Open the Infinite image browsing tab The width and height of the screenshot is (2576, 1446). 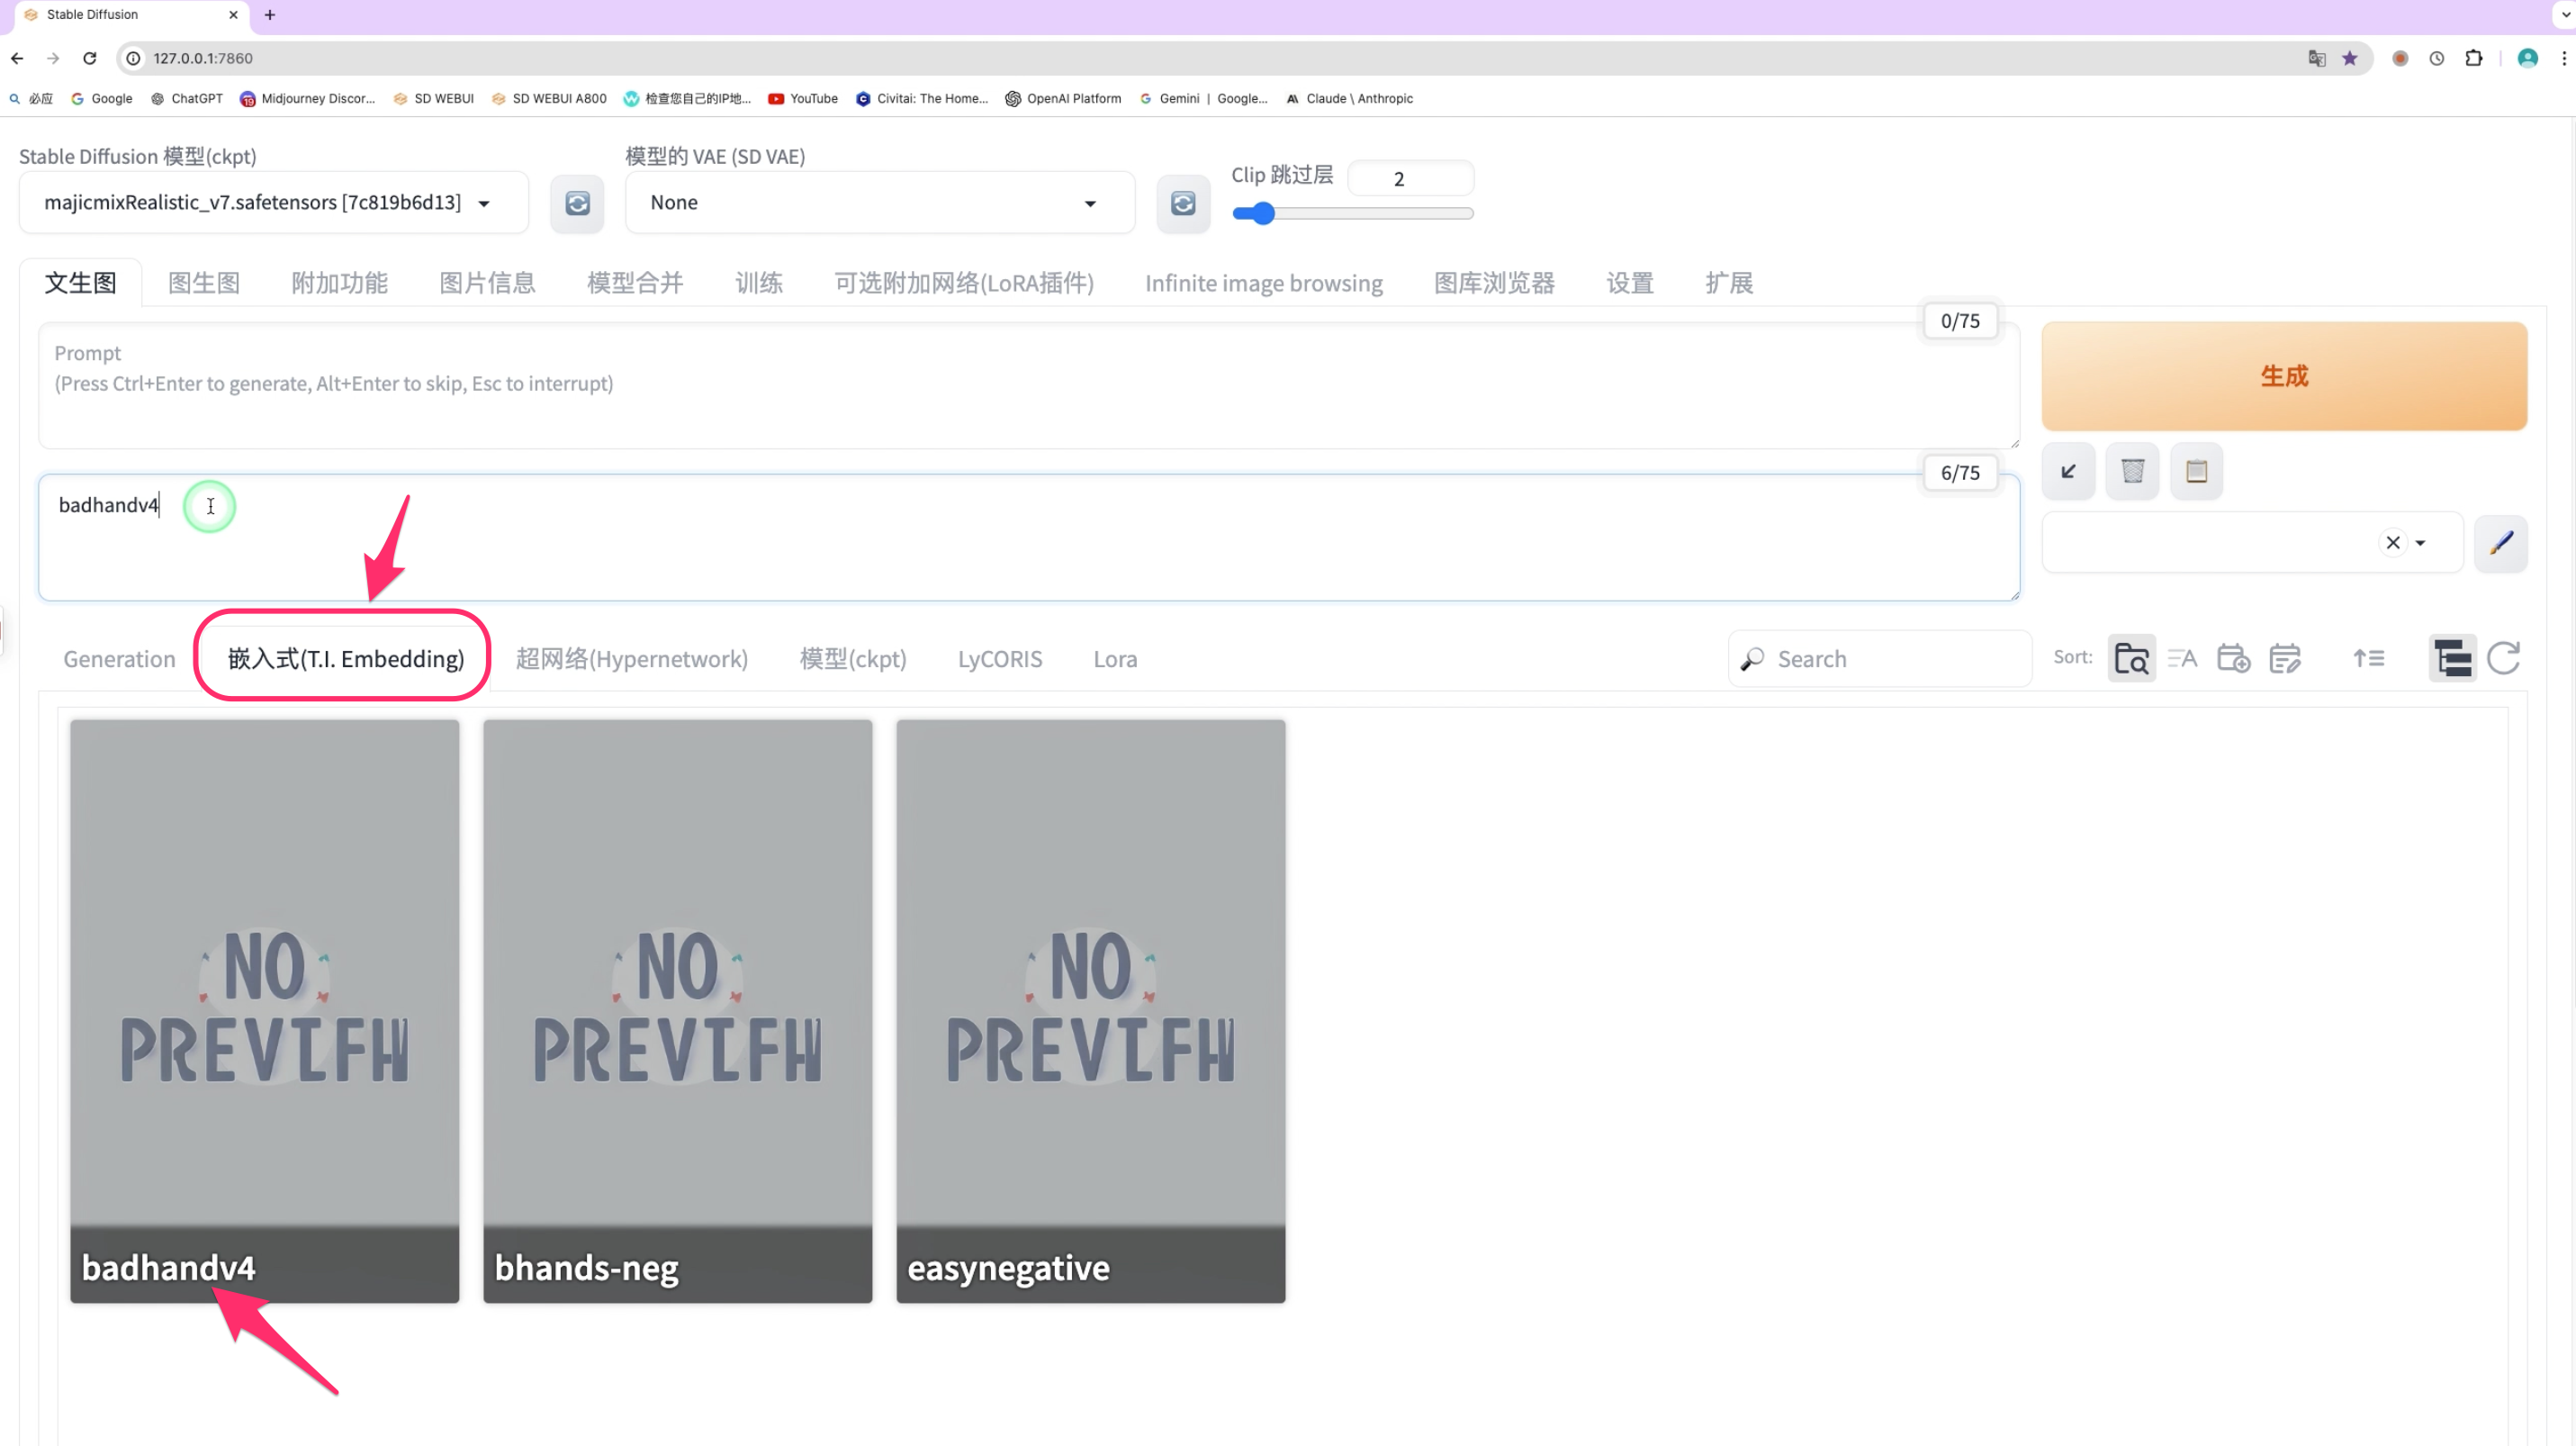click(x=1264, y=283)
